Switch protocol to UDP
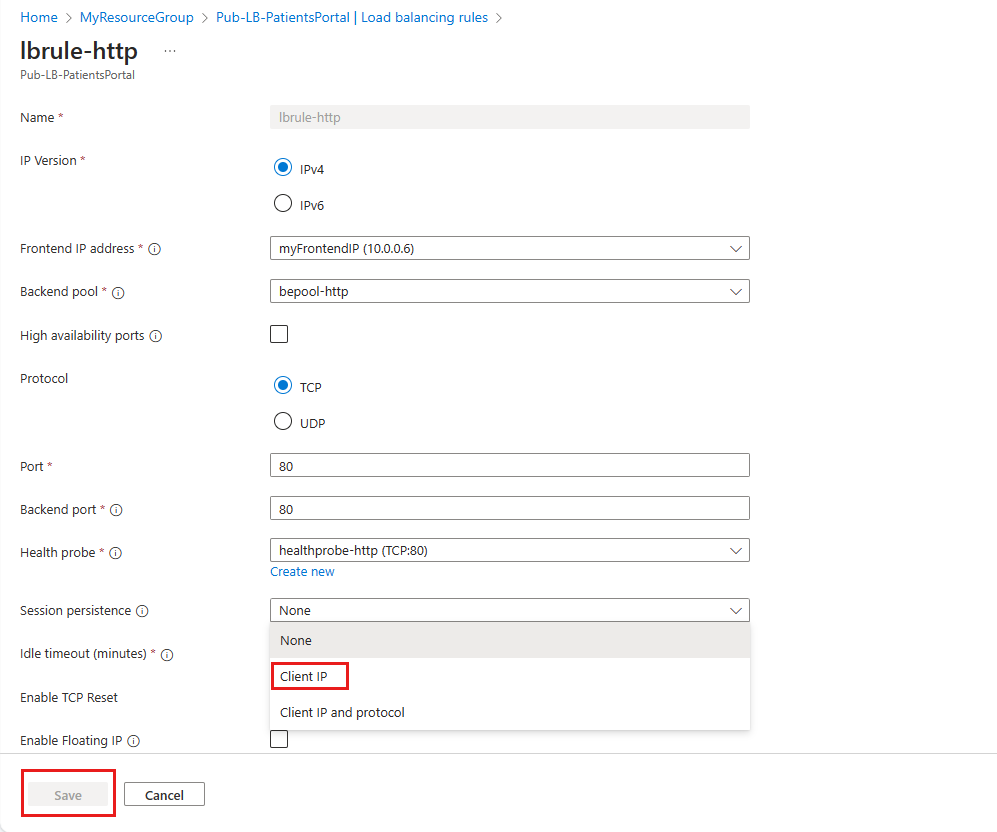997x832 pixels. 283,421
